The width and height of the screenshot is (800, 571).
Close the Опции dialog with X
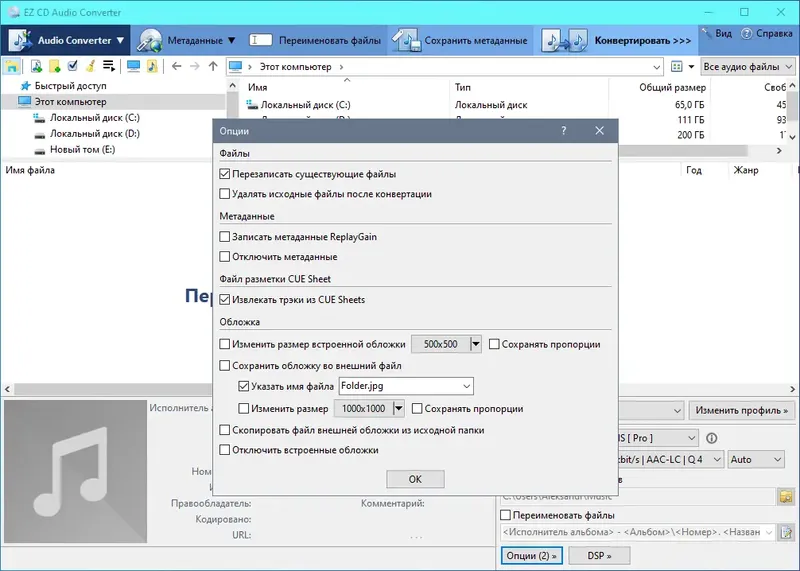pos(599,131)
